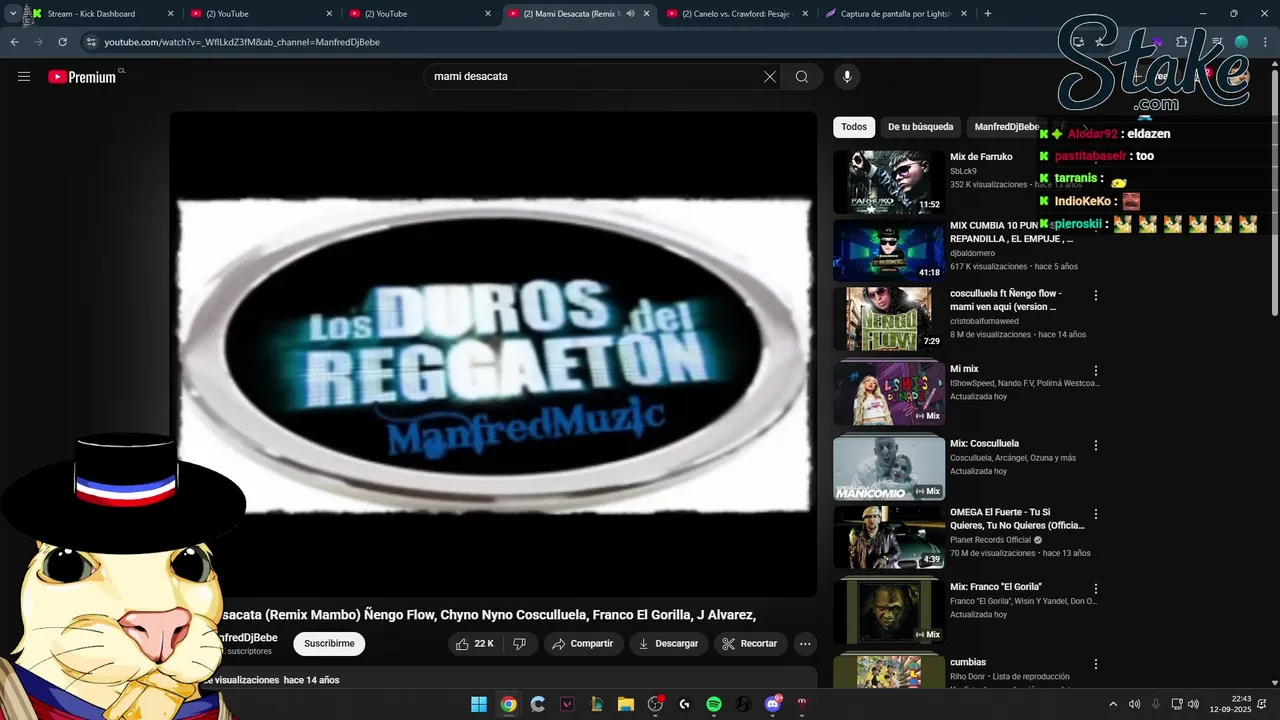Select the De tu búsqueda chip

pyautogui.click(x=920, y=127)
